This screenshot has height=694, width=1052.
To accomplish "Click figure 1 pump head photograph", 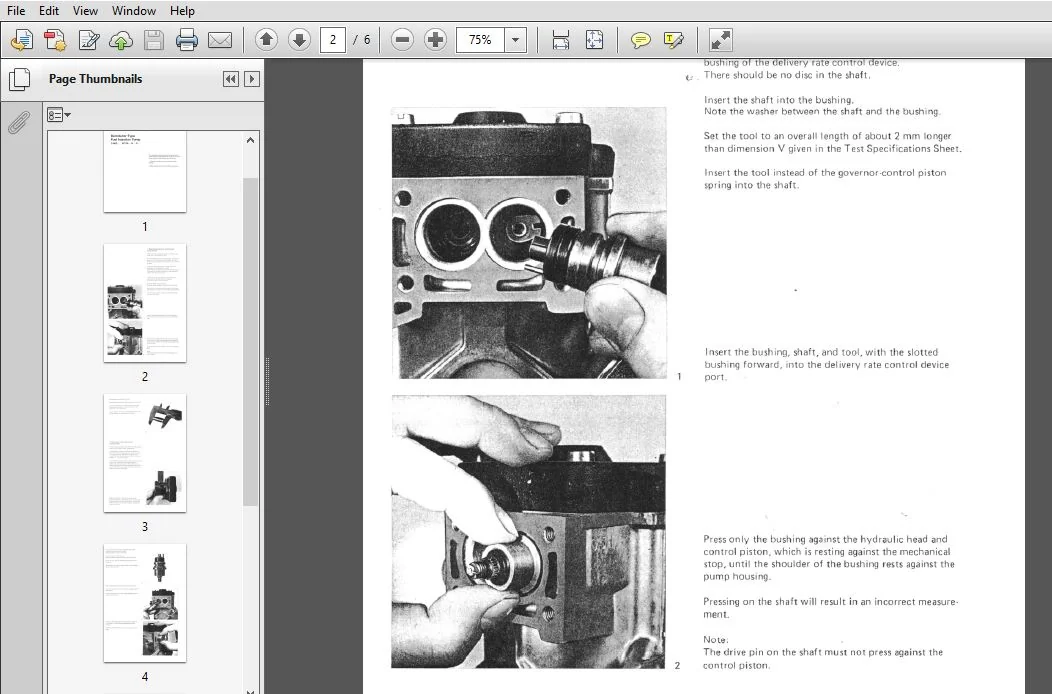I will [x=529, y=242].
